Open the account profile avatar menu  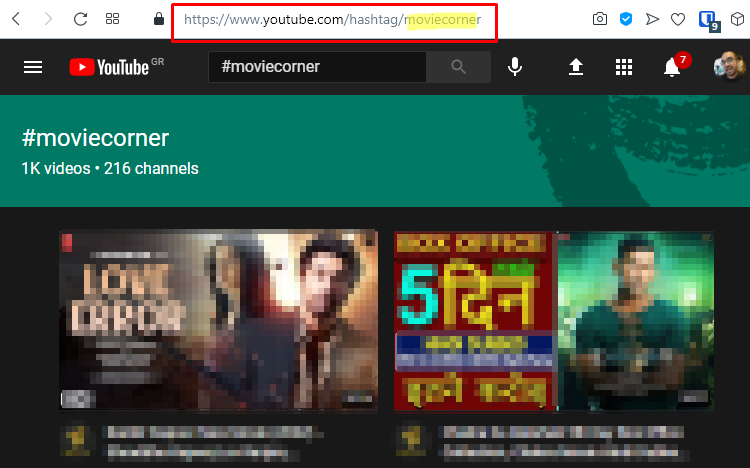[729, 67]
